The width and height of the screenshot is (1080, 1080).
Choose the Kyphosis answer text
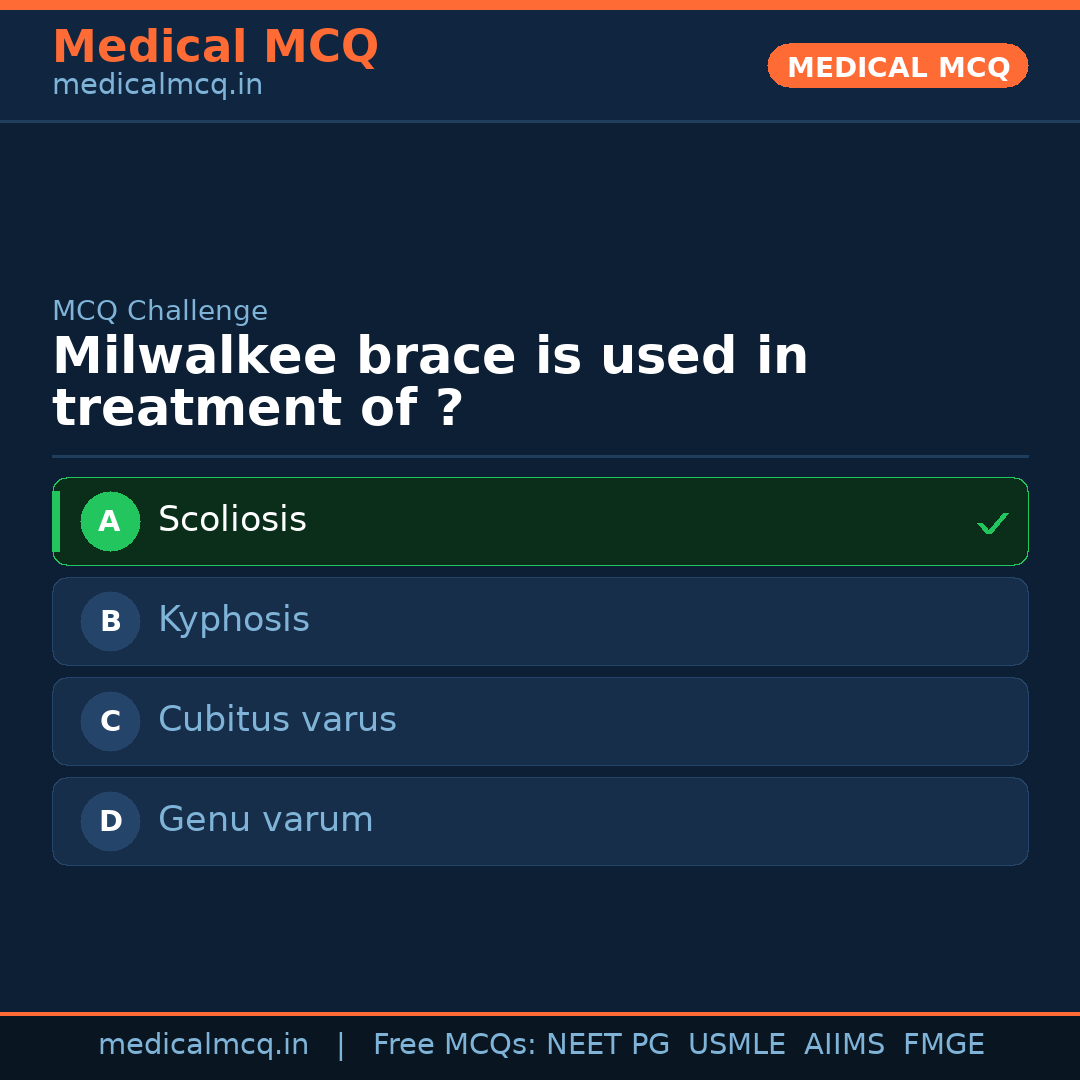point(234,620)
